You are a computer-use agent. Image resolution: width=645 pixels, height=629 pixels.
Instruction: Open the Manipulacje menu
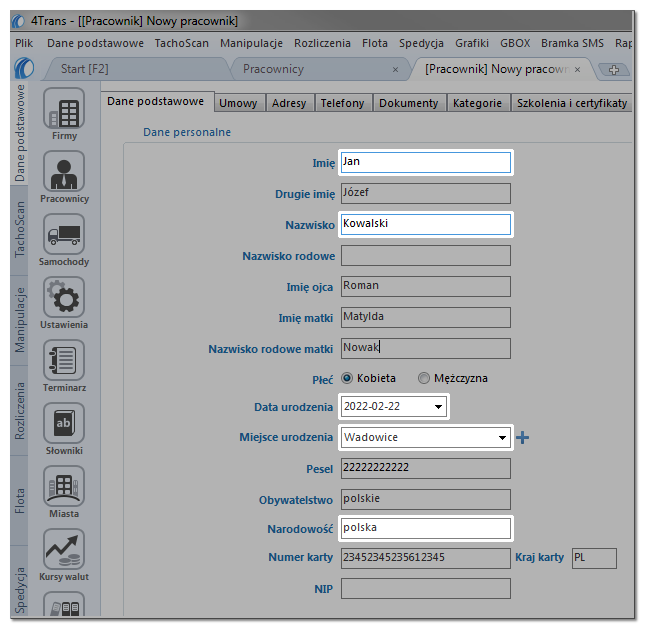tap(251, 43)
